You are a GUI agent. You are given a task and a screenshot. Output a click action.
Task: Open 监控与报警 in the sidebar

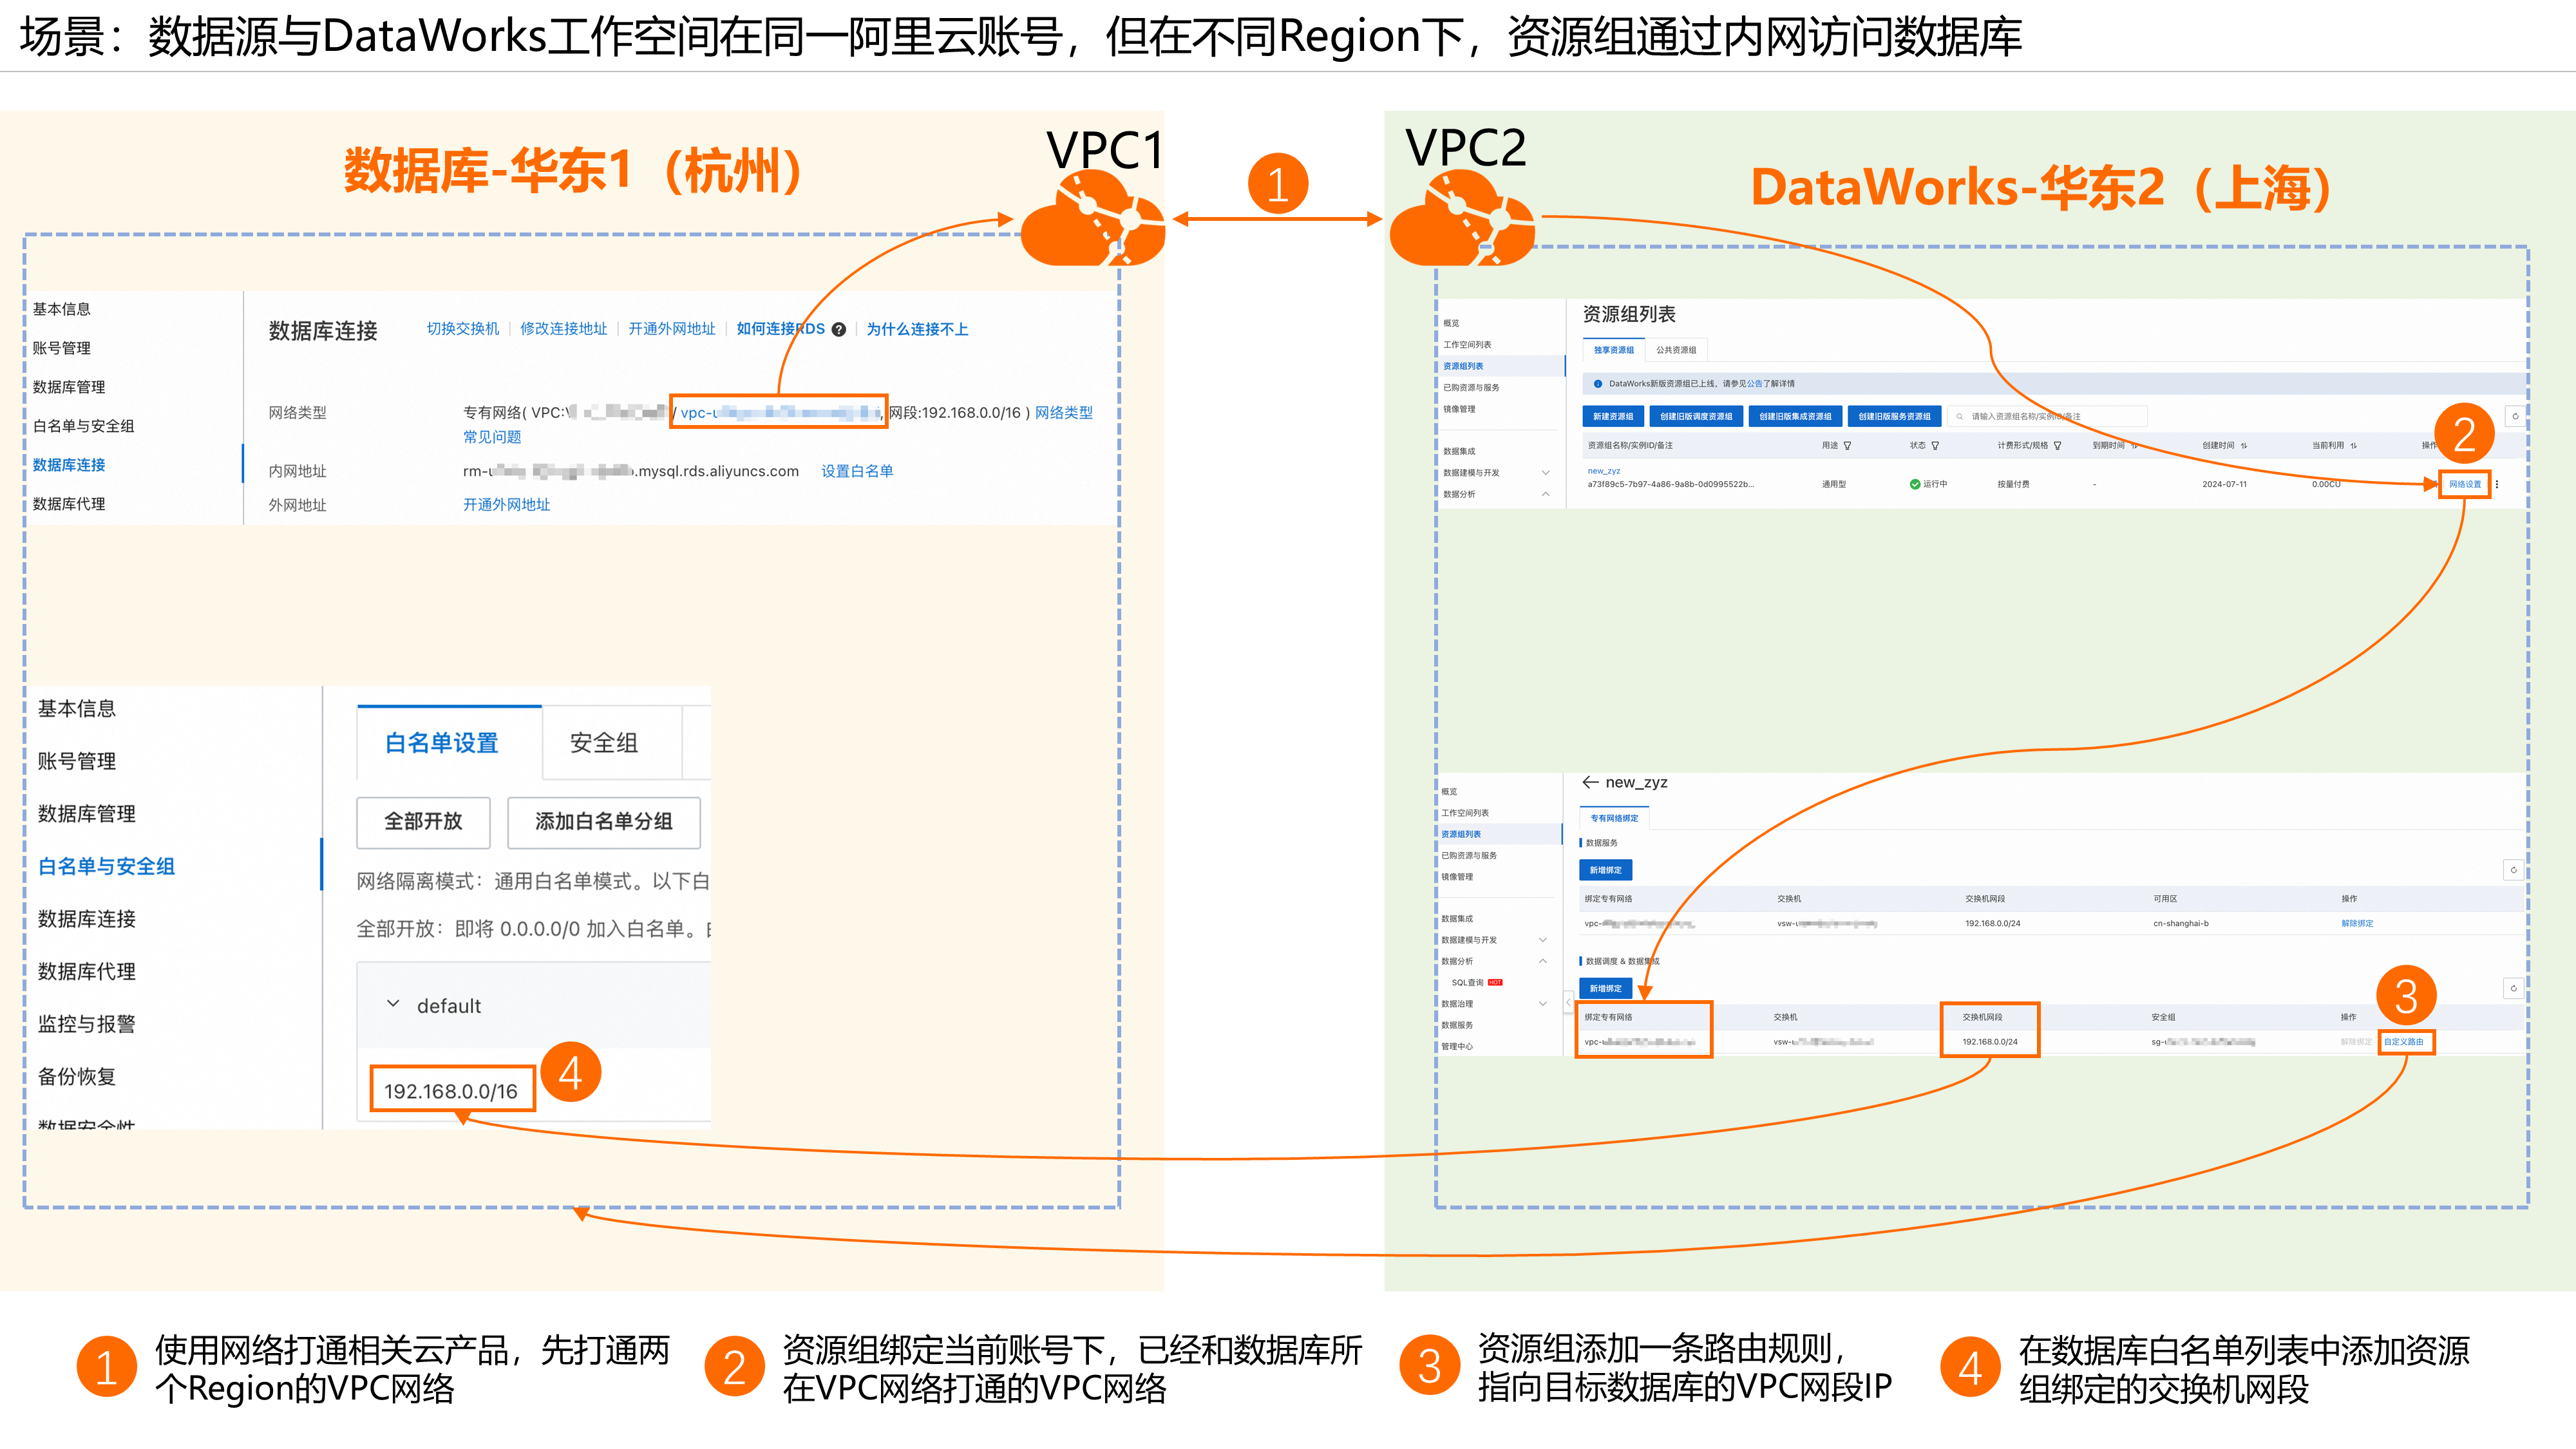click(x=86, y=1024)
